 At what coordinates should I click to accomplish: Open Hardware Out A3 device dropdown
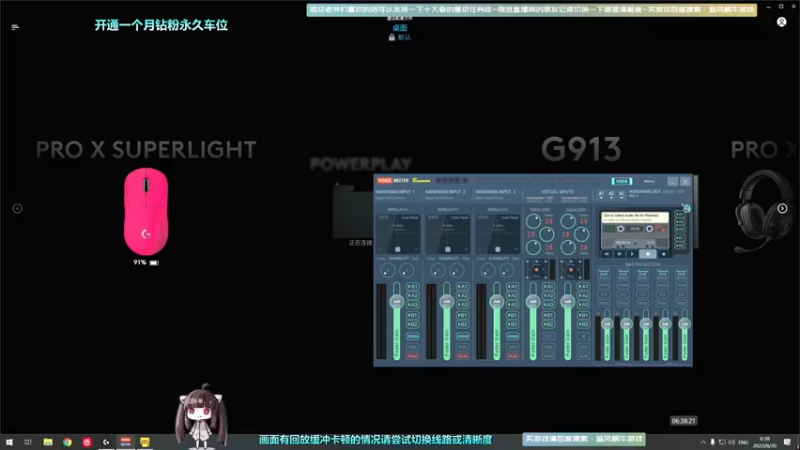coord(621,194)
